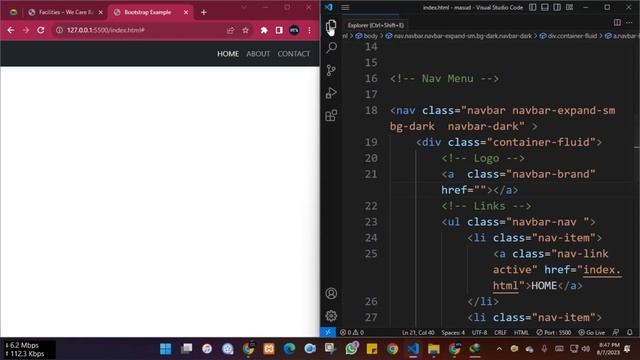This screenshot has height=360, width=640.
Task: Share this page from the address bar
Action: 230,30
